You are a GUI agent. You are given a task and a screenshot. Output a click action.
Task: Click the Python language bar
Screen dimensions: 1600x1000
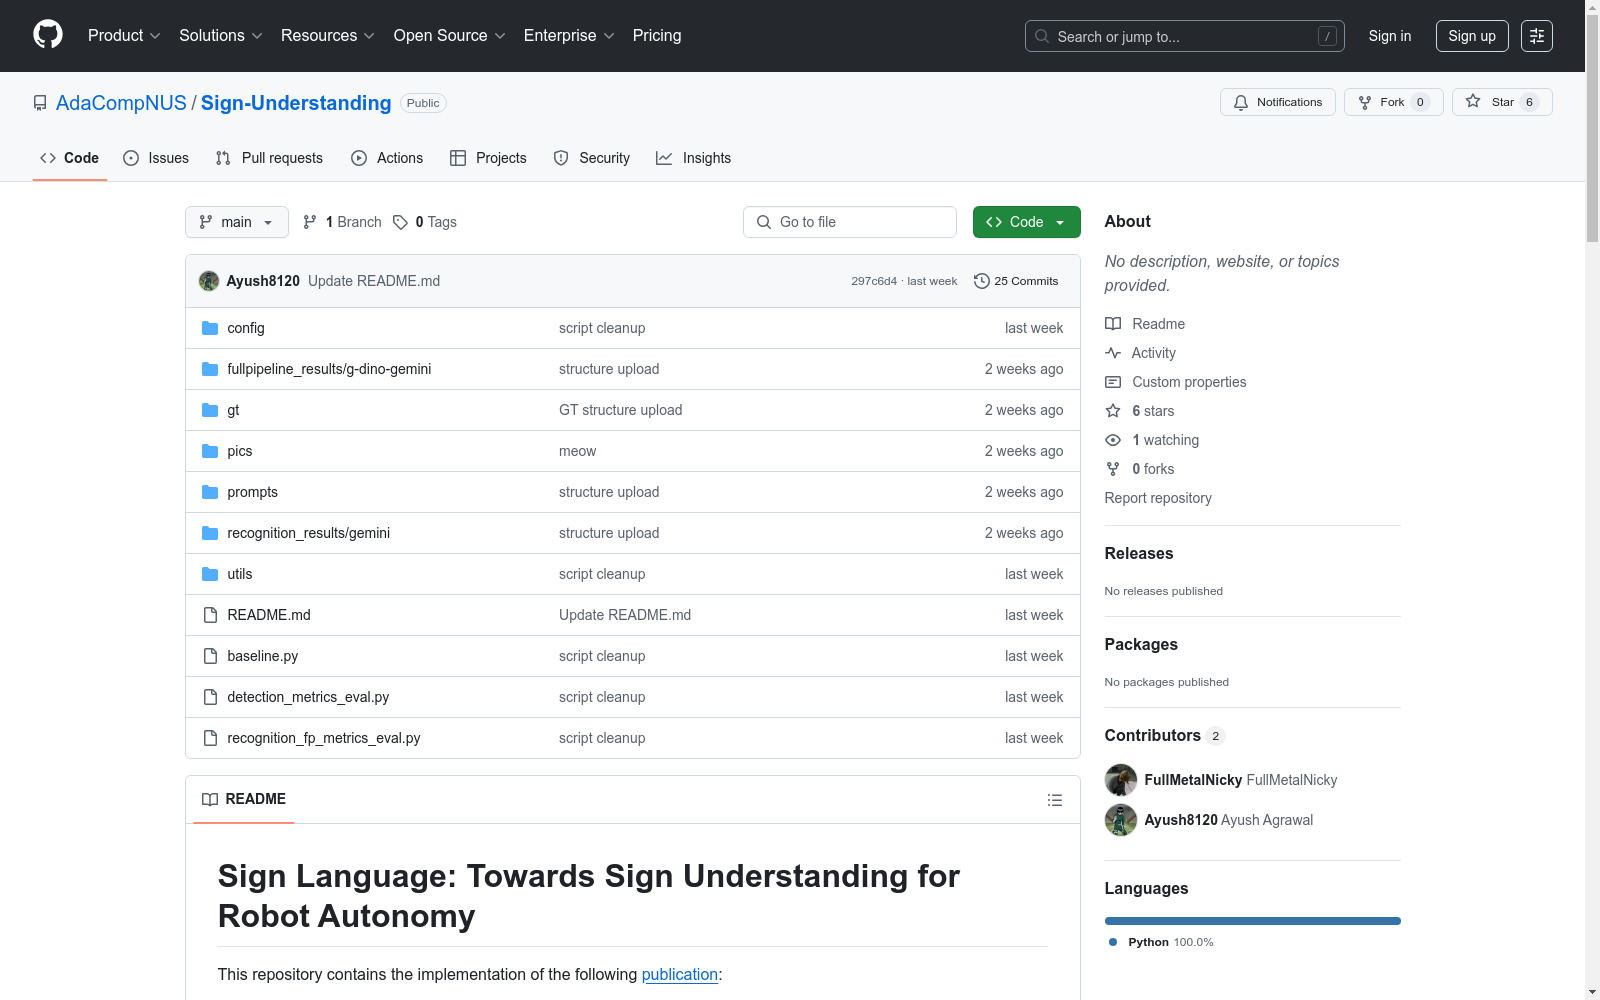pyautogui.click(x=1253, y=921)
